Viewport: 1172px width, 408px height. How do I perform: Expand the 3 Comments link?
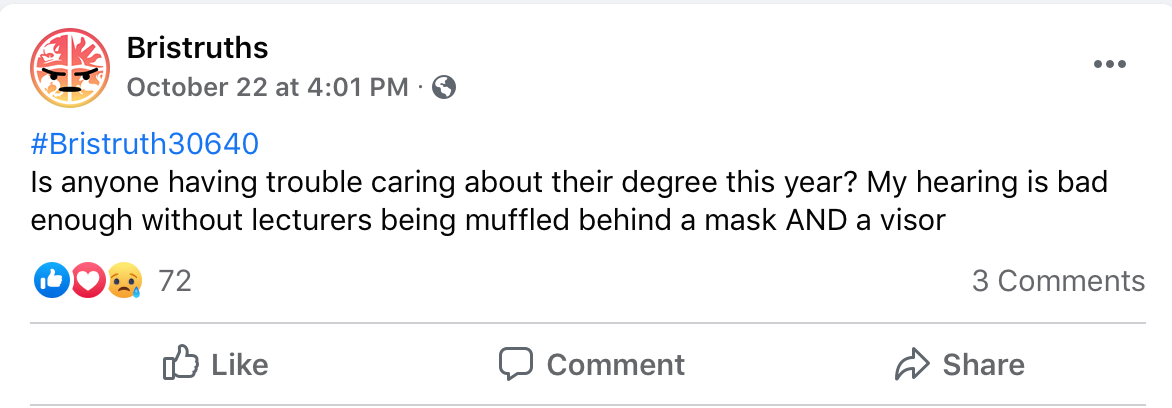coord(1058,281)
